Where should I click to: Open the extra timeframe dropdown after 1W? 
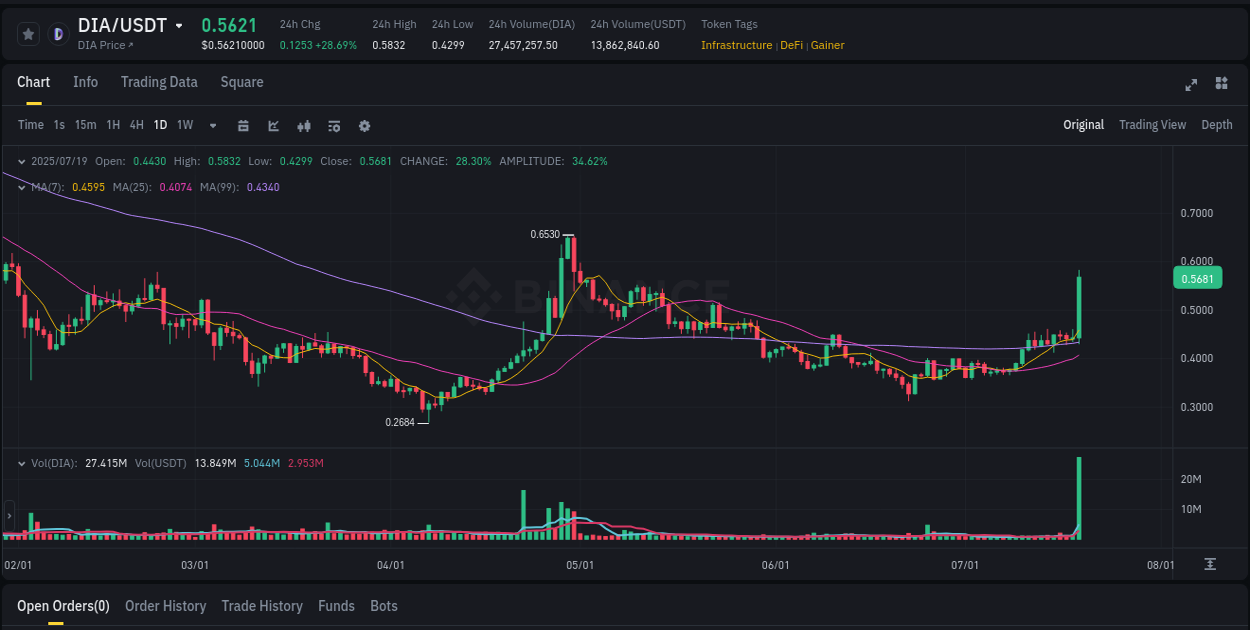[212, 125]
